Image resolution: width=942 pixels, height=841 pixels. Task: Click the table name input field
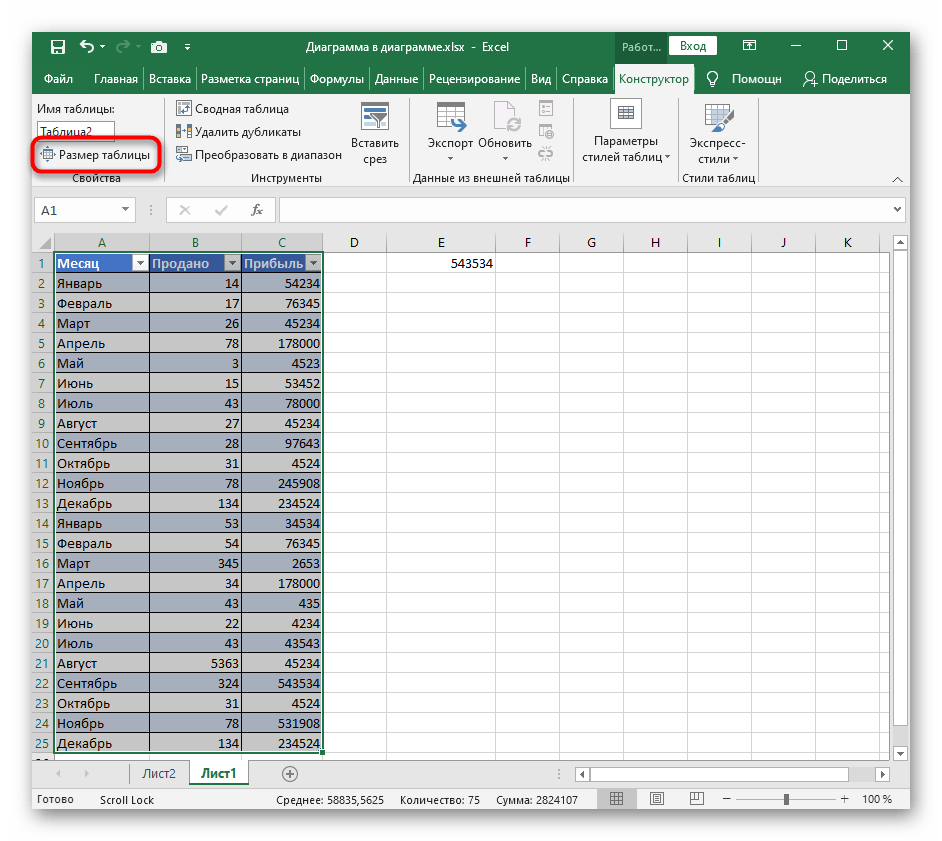coord(76,130)
